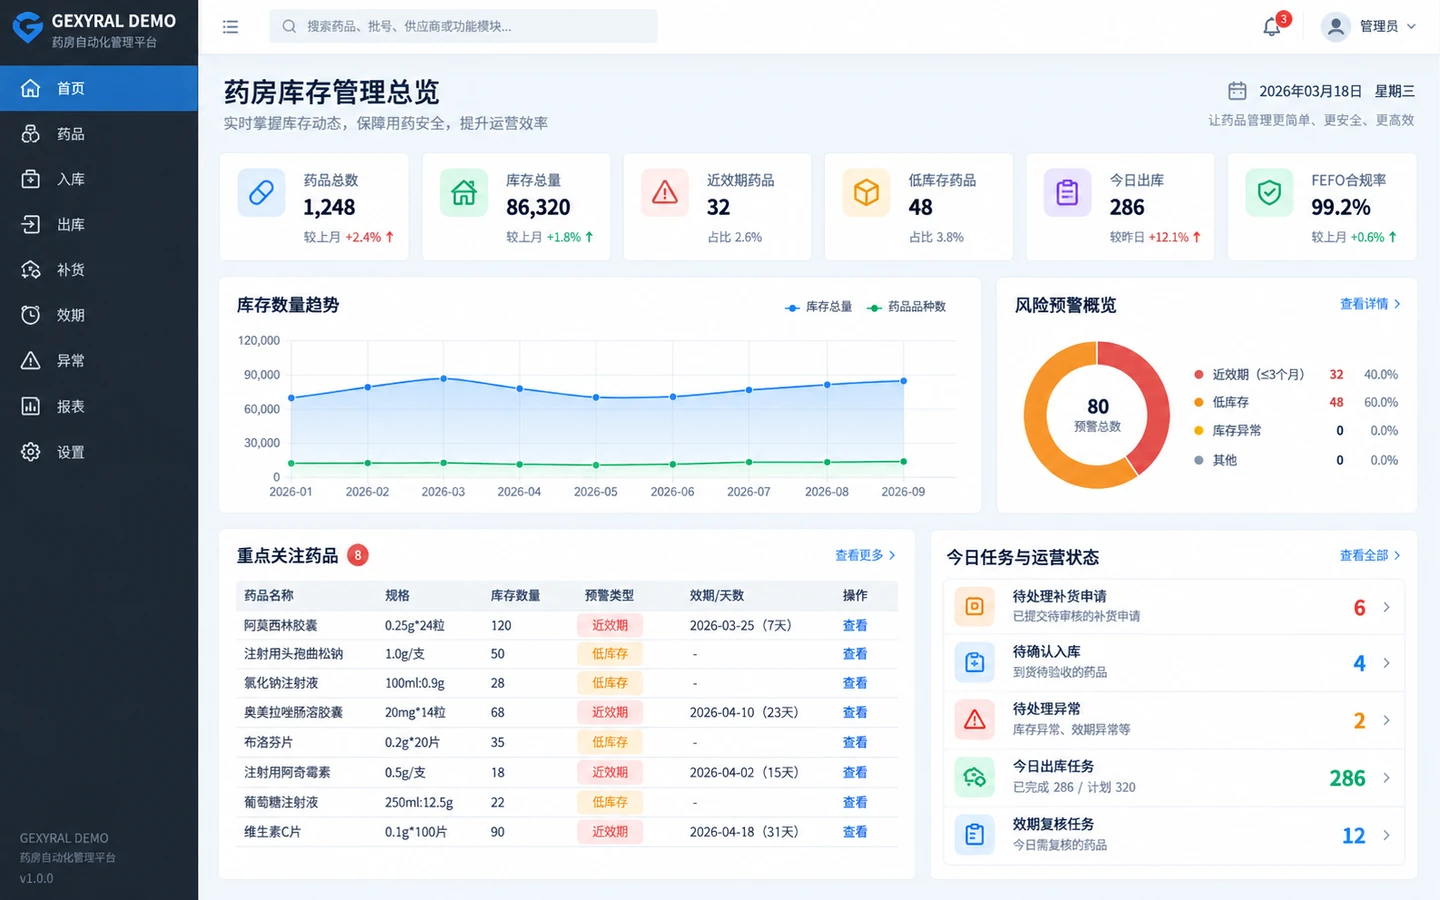The height and width of the screenshot is (900, 1440).
Task: Click the GEXYRAL DEMO shield logo
Action: tap(27, 28)
